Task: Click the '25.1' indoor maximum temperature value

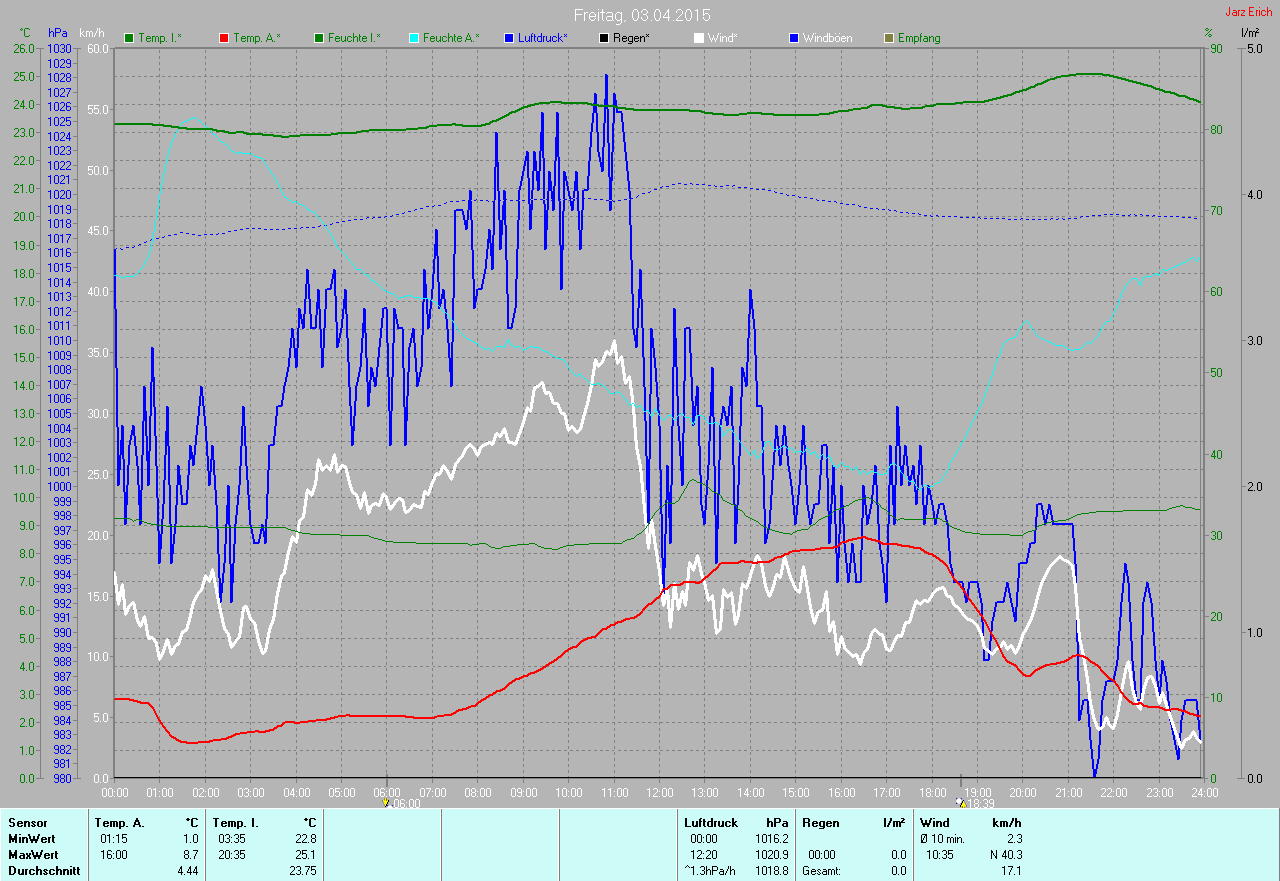Action: click(305, 855)
